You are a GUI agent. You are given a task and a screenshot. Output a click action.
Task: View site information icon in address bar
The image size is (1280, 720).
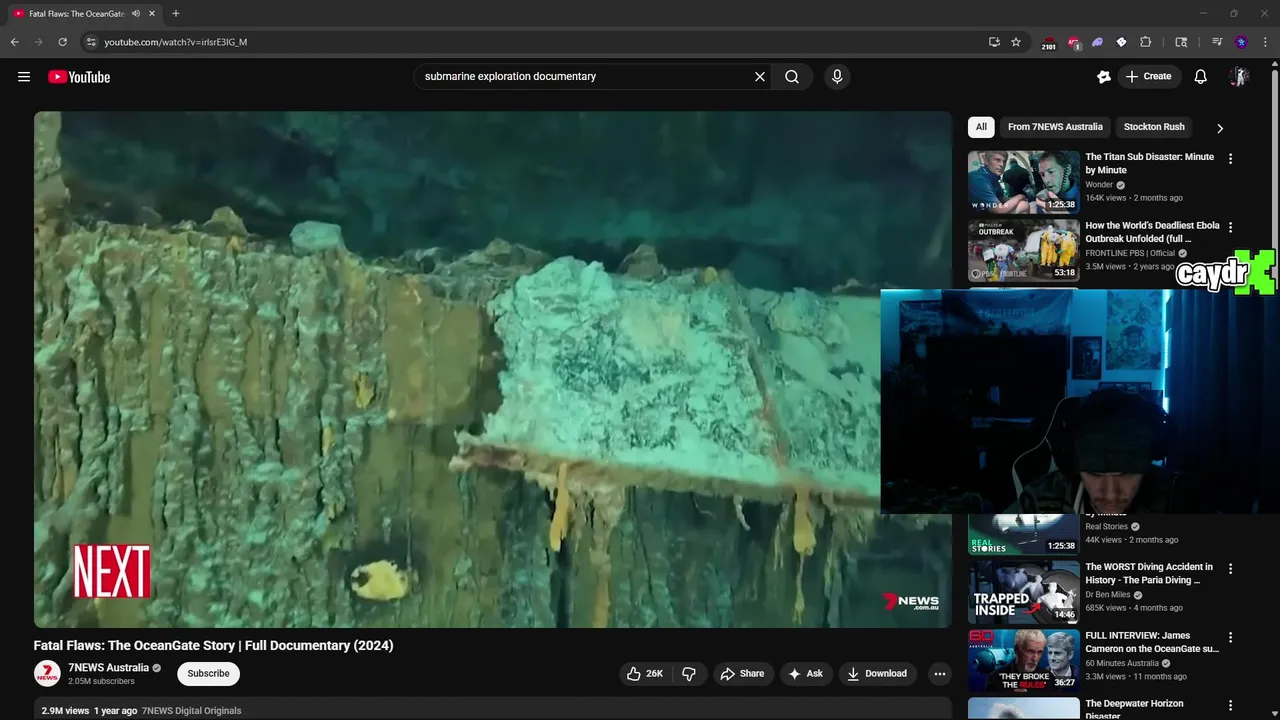click(91, 42)
